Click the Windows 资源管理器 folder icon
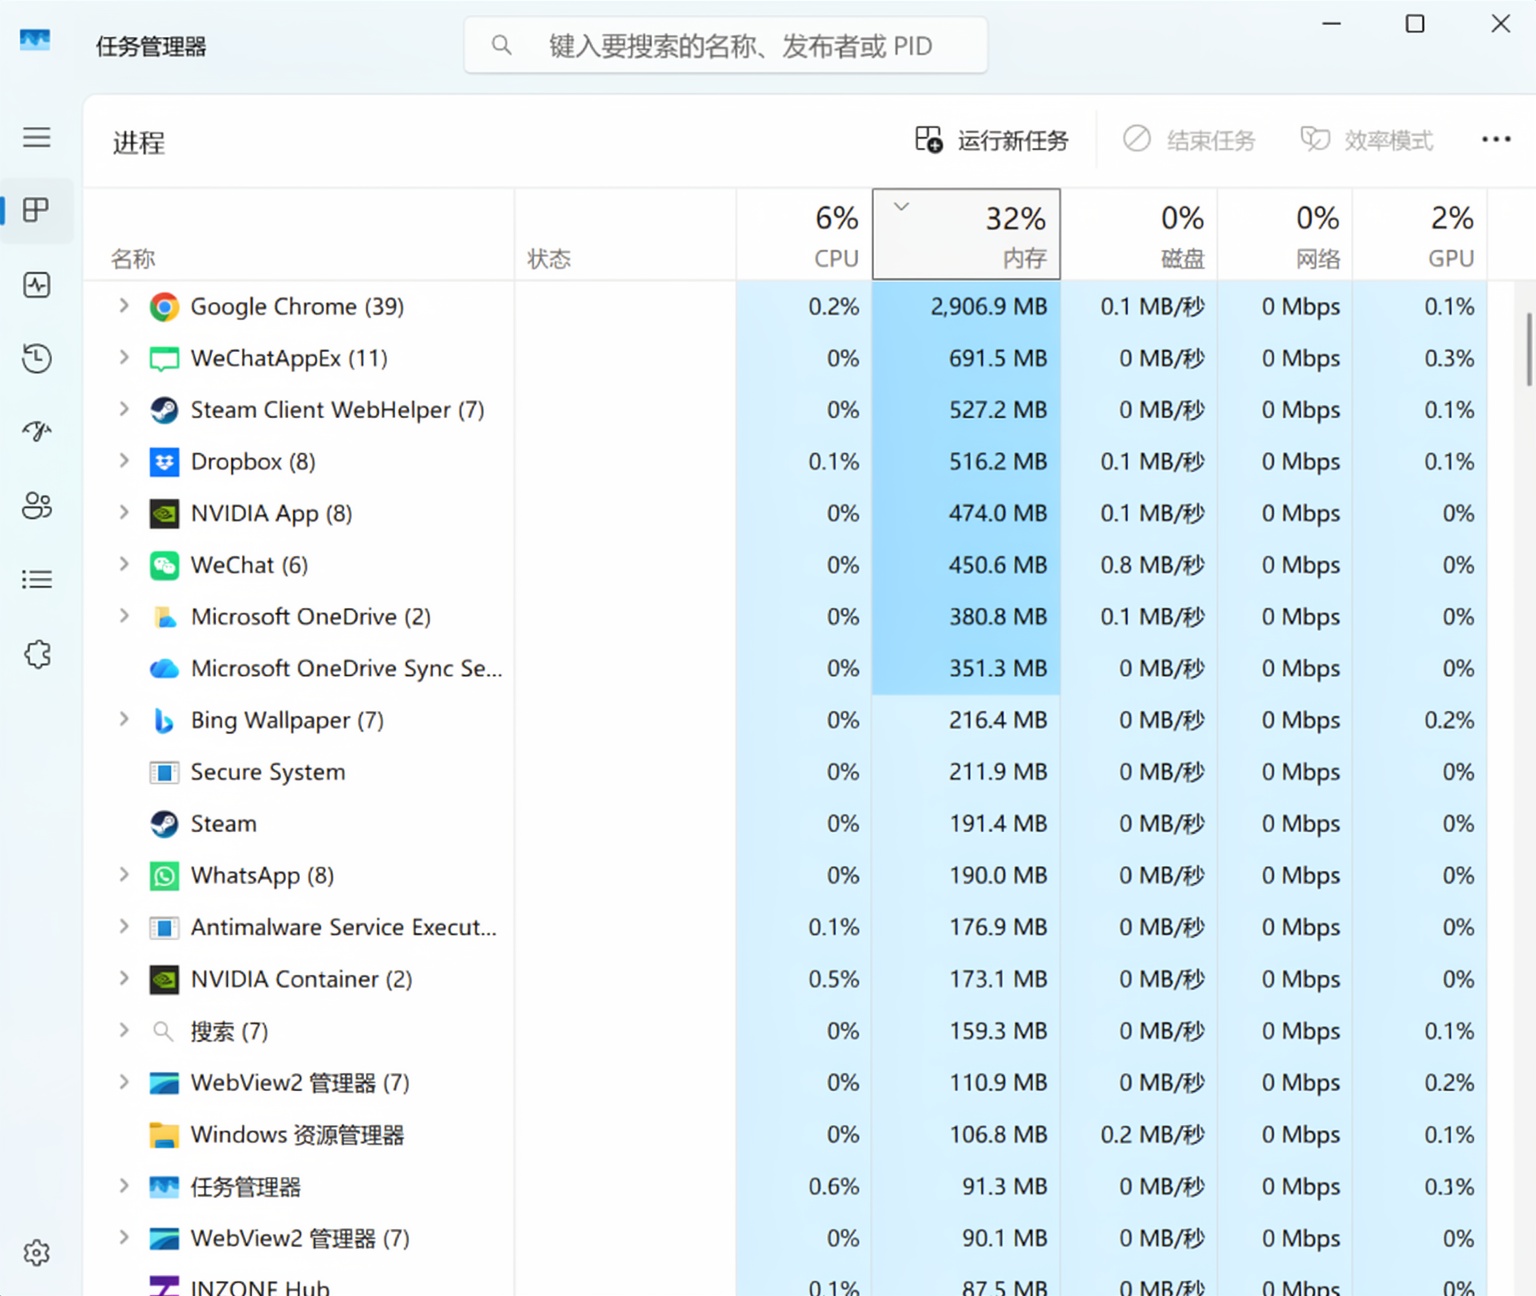1536x1296 pixels. [164, 1135]
